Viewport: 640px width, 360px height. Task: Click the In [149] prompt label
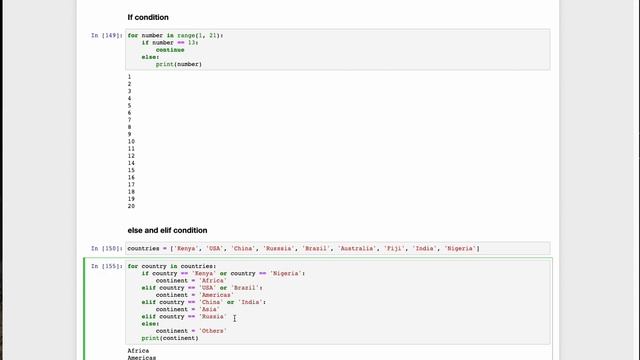[106, 36]
